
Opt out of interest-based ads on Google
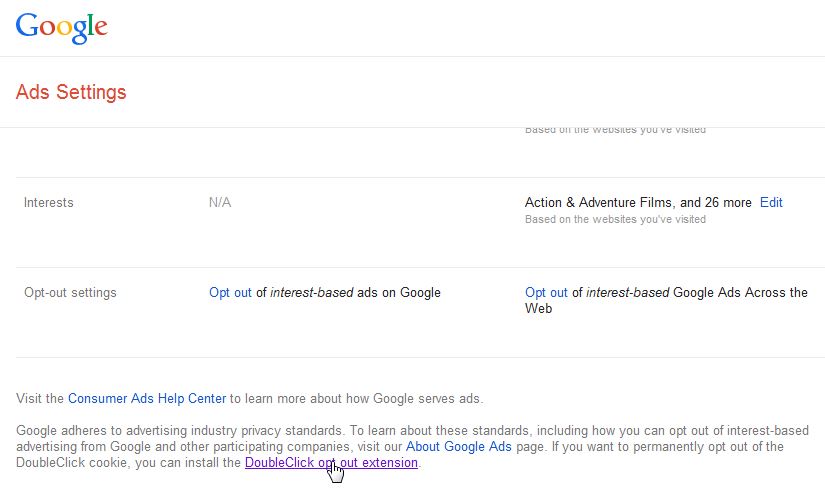(230, 293)
